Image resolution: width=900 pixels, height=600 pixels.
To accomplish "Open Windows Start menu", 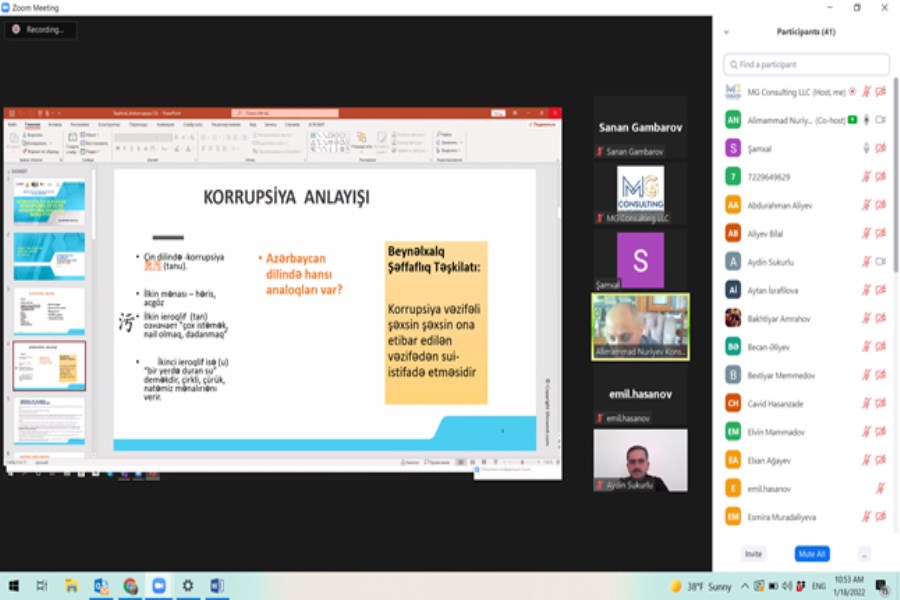I will click(14, 586).
